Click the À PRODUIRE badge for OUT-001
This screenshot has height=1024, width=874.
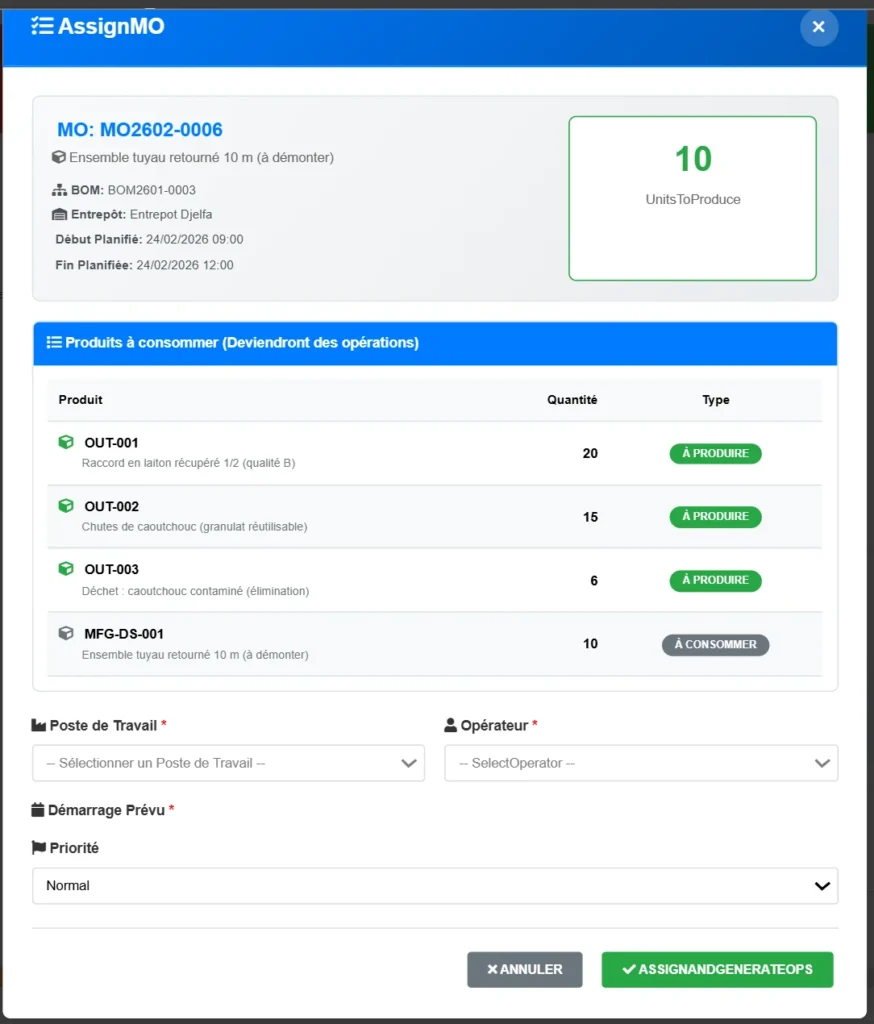coord(715,454)
